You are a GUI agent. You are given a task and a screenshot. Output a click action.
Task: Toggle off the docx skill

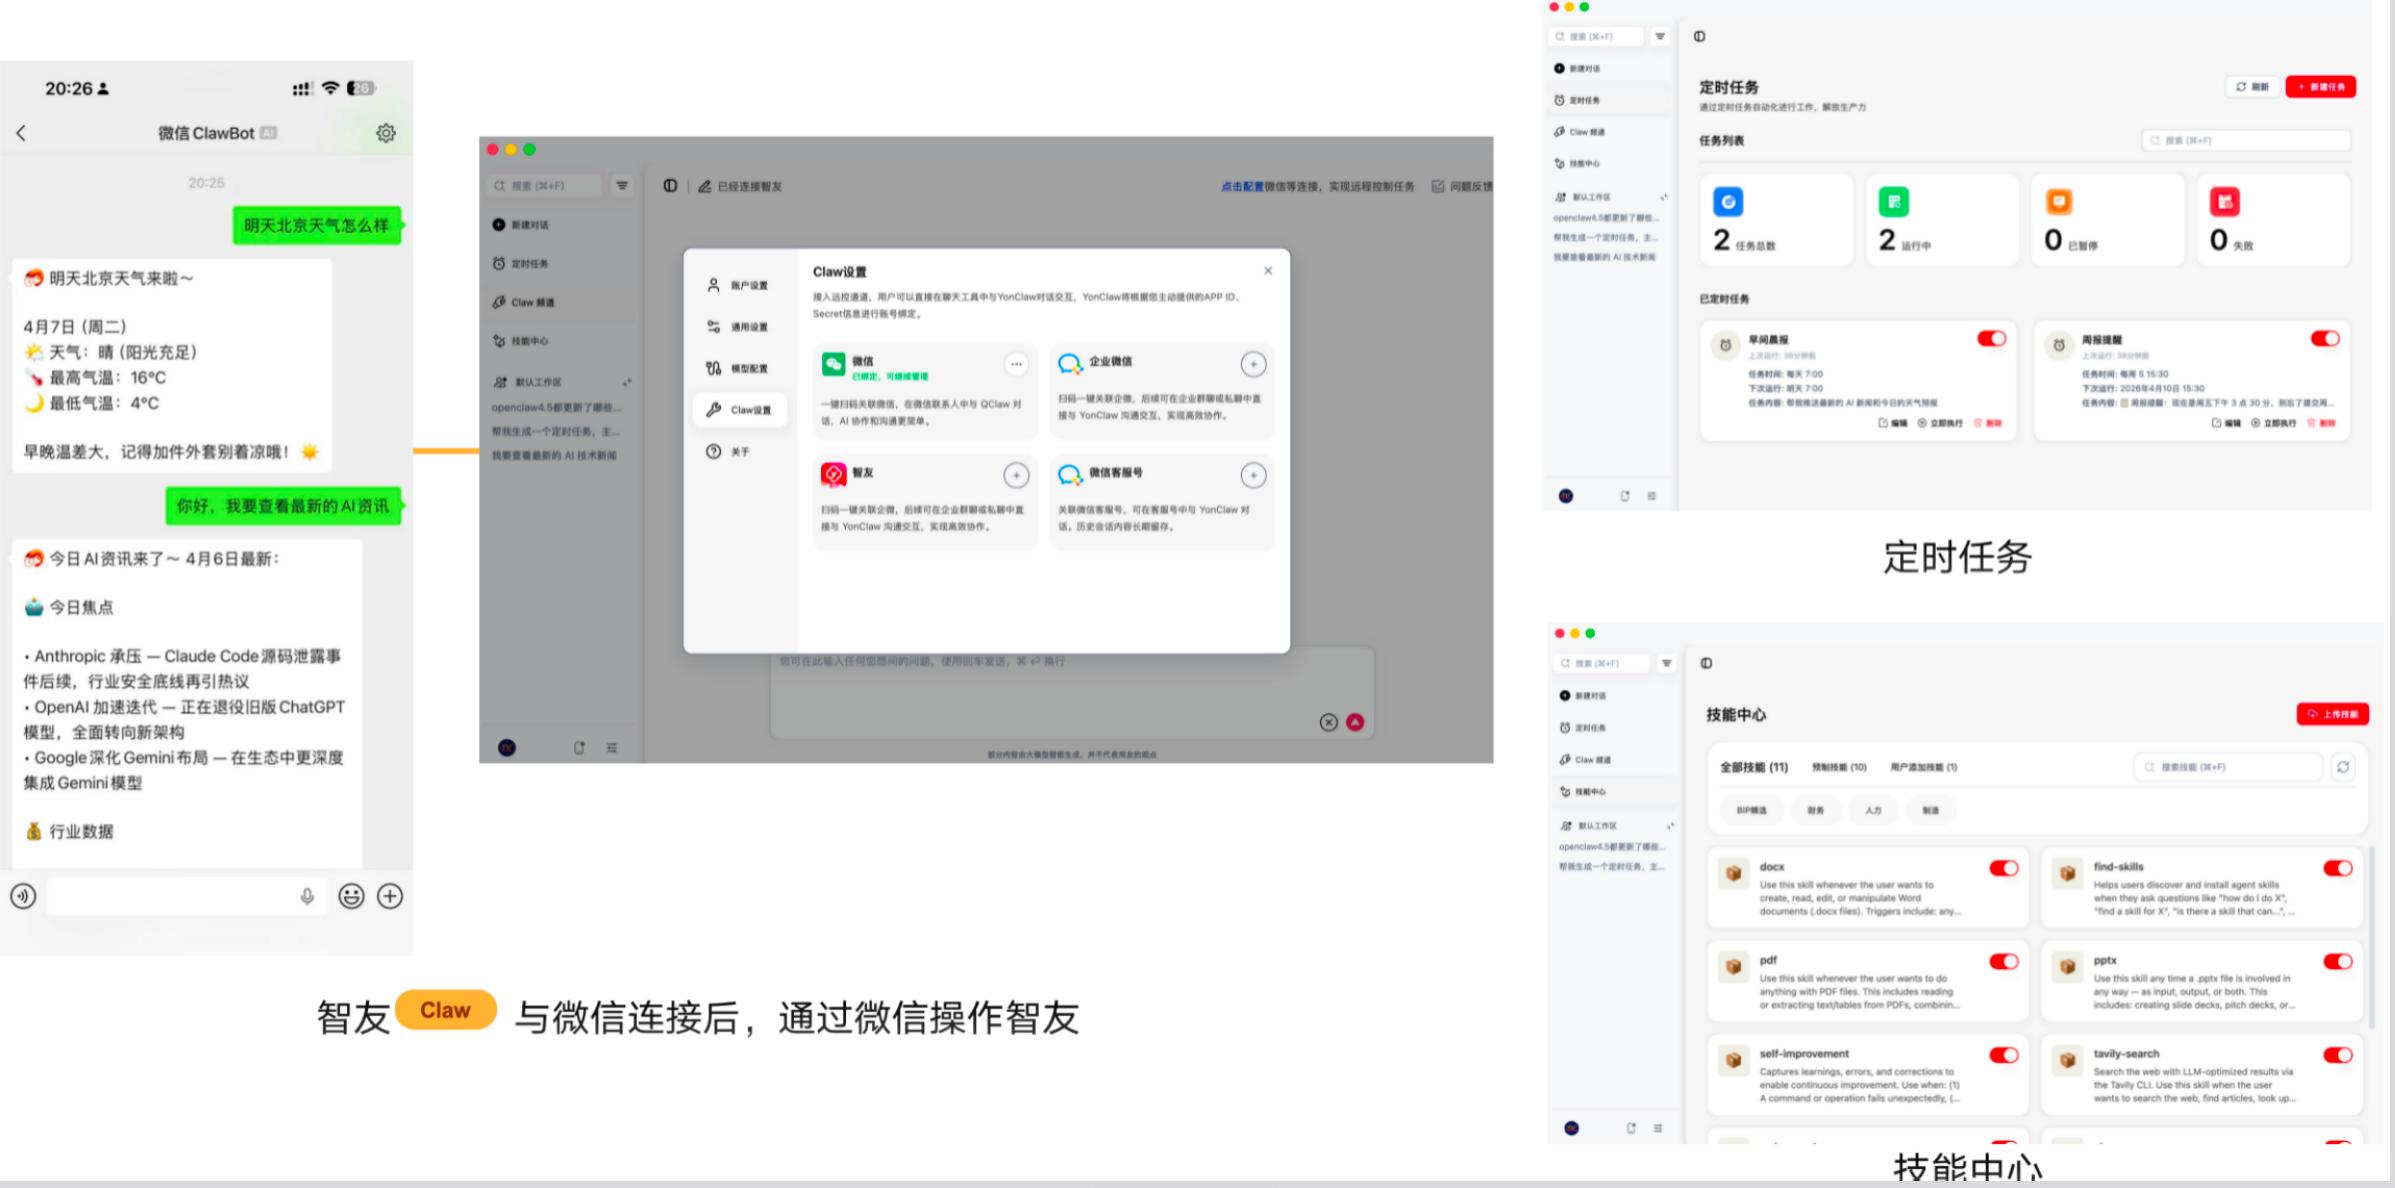pos(2003,868)
